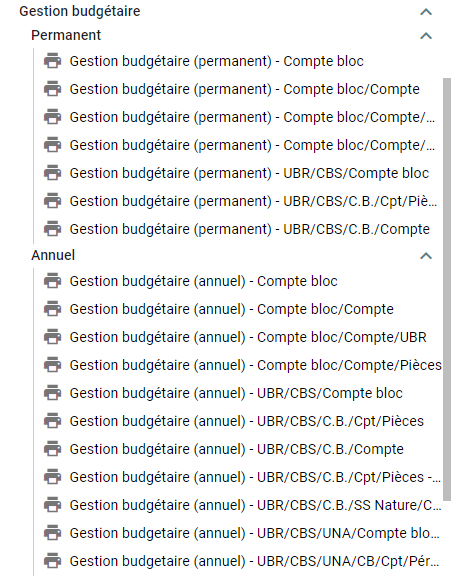Image resolution: width=452 pixels, height=580 pixels.
Task: Click printer icon for annuel UBR/CBS/C.B./SS Nature
Action: click(53, 505)
